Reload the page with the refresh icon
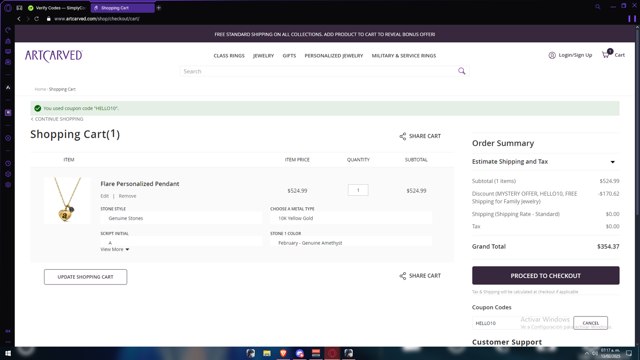The height and width of the screenshot is (360, 640). point(37,19)
